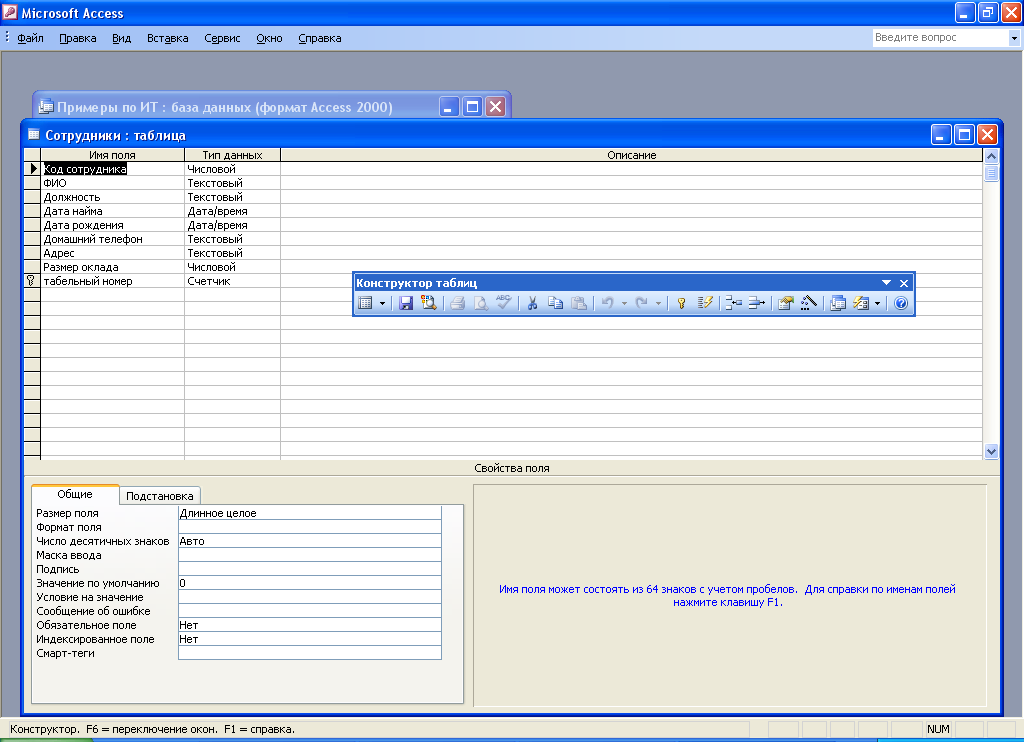Show the Database window icon
Viewport: 1024px width, 742px height.
pos(838,303)
